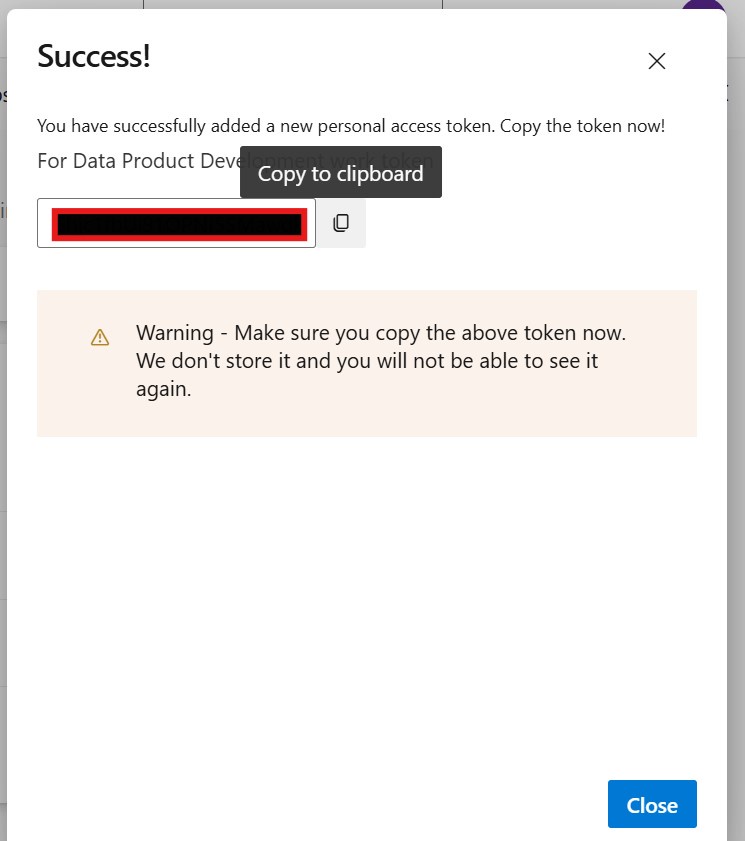This screenshot has height=841, width=745.
Task: Click the Success! dialog title
Action: click(93, 56)
